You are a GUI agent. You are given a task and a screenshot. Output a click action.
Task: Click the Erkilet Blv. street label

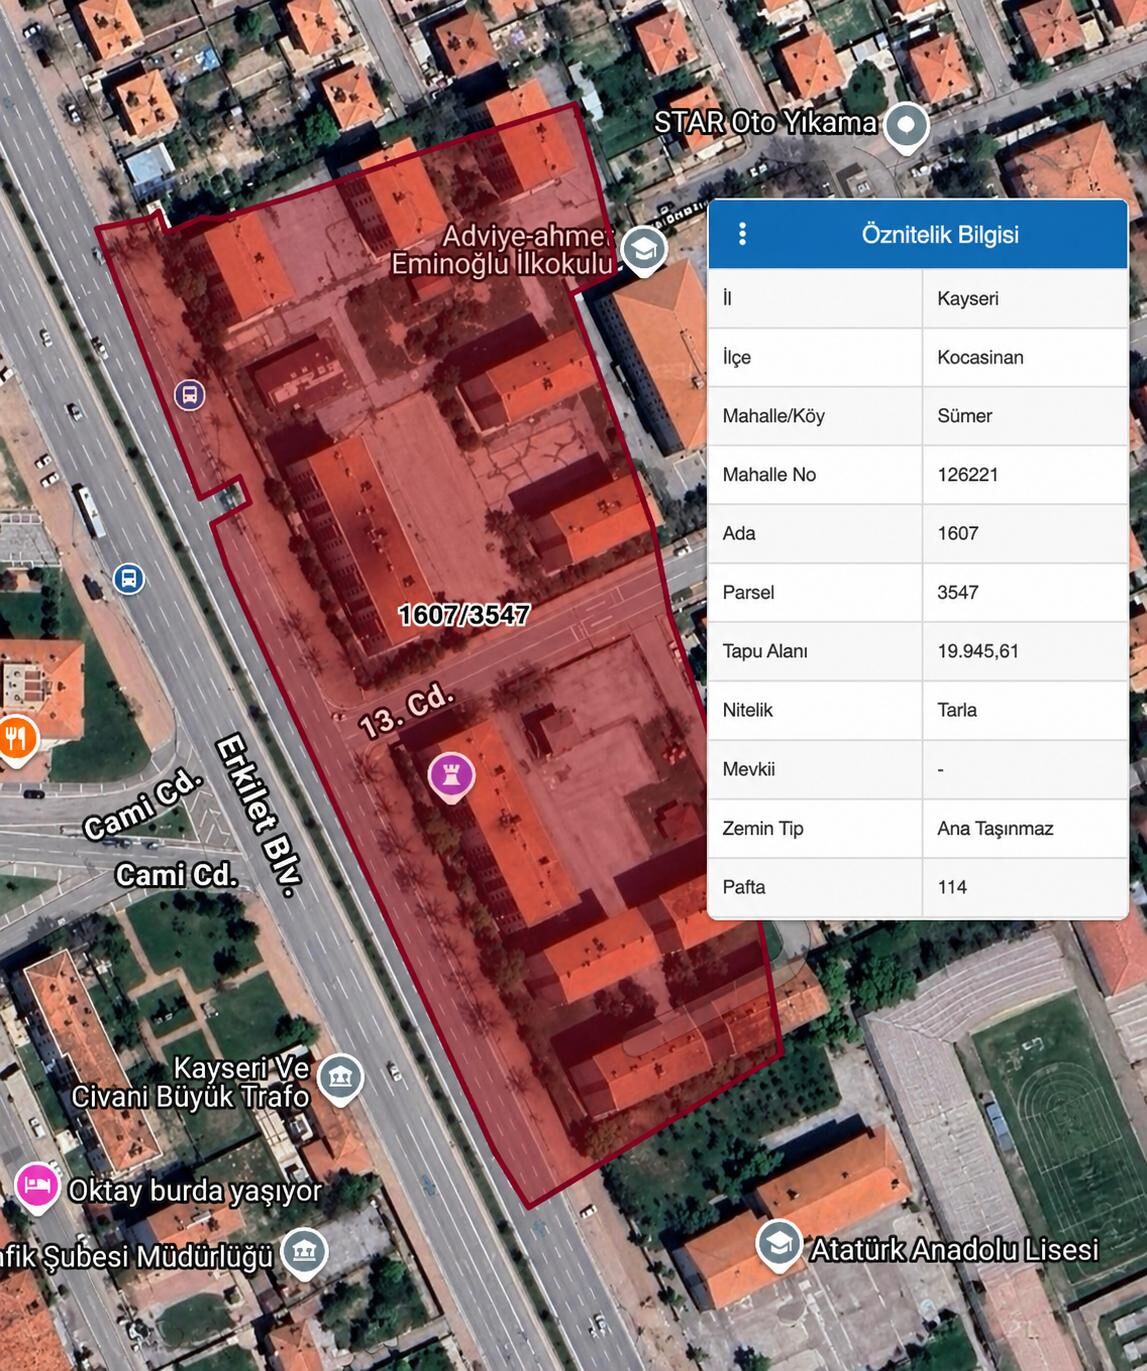click(x=258, y=815)
